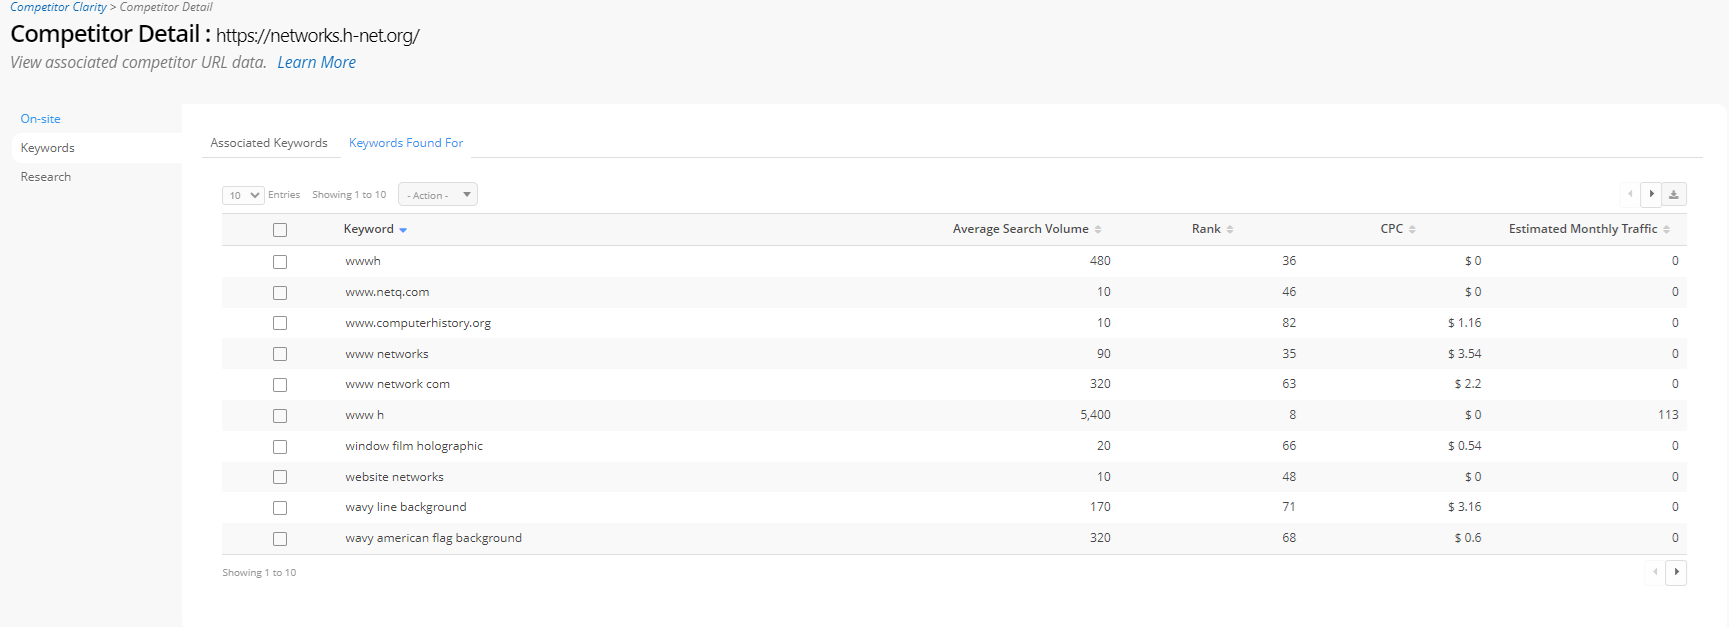Sort table by Rank column icon

1230,229
